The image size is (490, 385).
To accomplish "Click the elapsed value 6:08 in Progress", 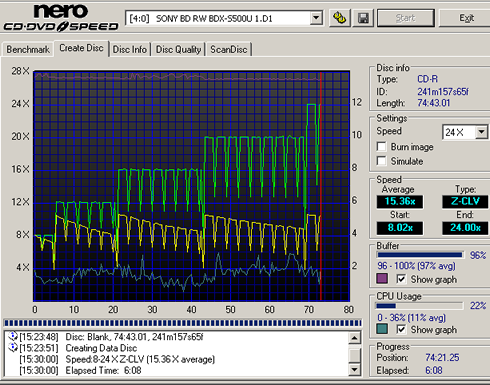I will pyautogui.click(x=434, y=370).
